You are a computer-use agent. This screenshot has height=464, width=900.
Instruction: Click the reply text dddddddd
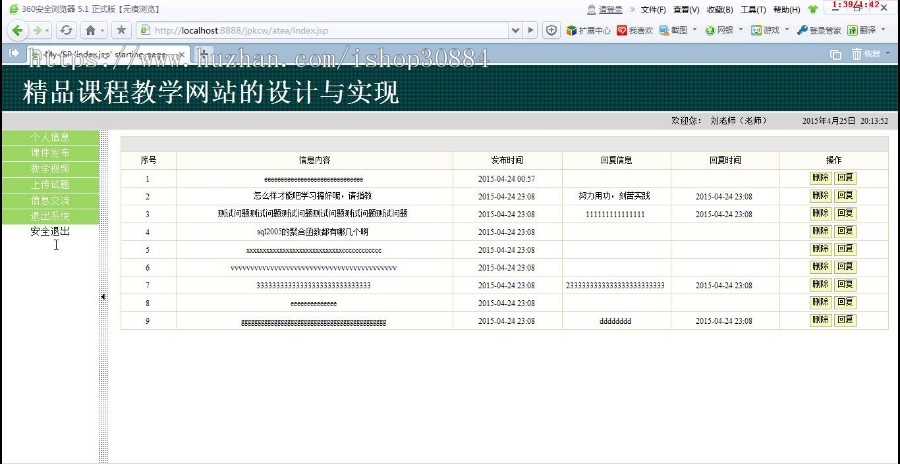pyautogui.click(x=615, y=321)
